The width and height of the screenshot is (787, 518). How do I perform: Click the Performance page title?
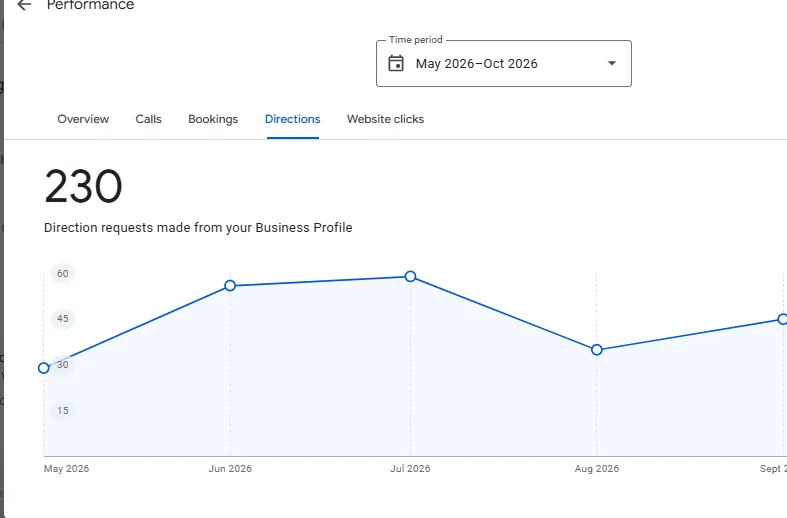click(90, 5)
